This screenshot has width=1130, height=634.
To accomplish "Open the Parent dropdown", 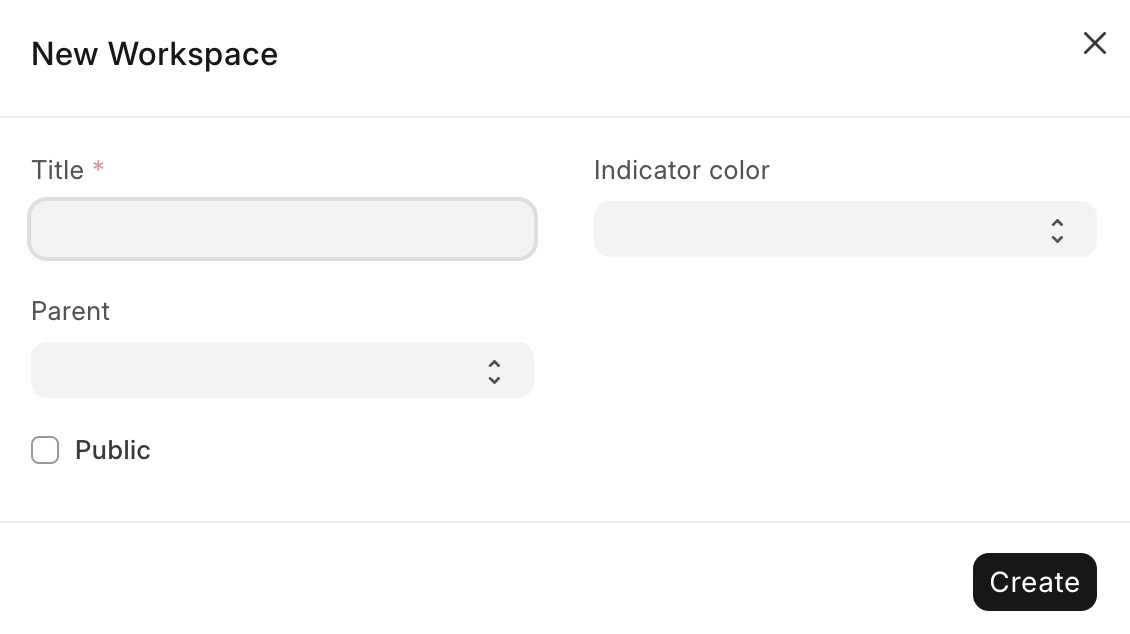I will click(260, 370).
